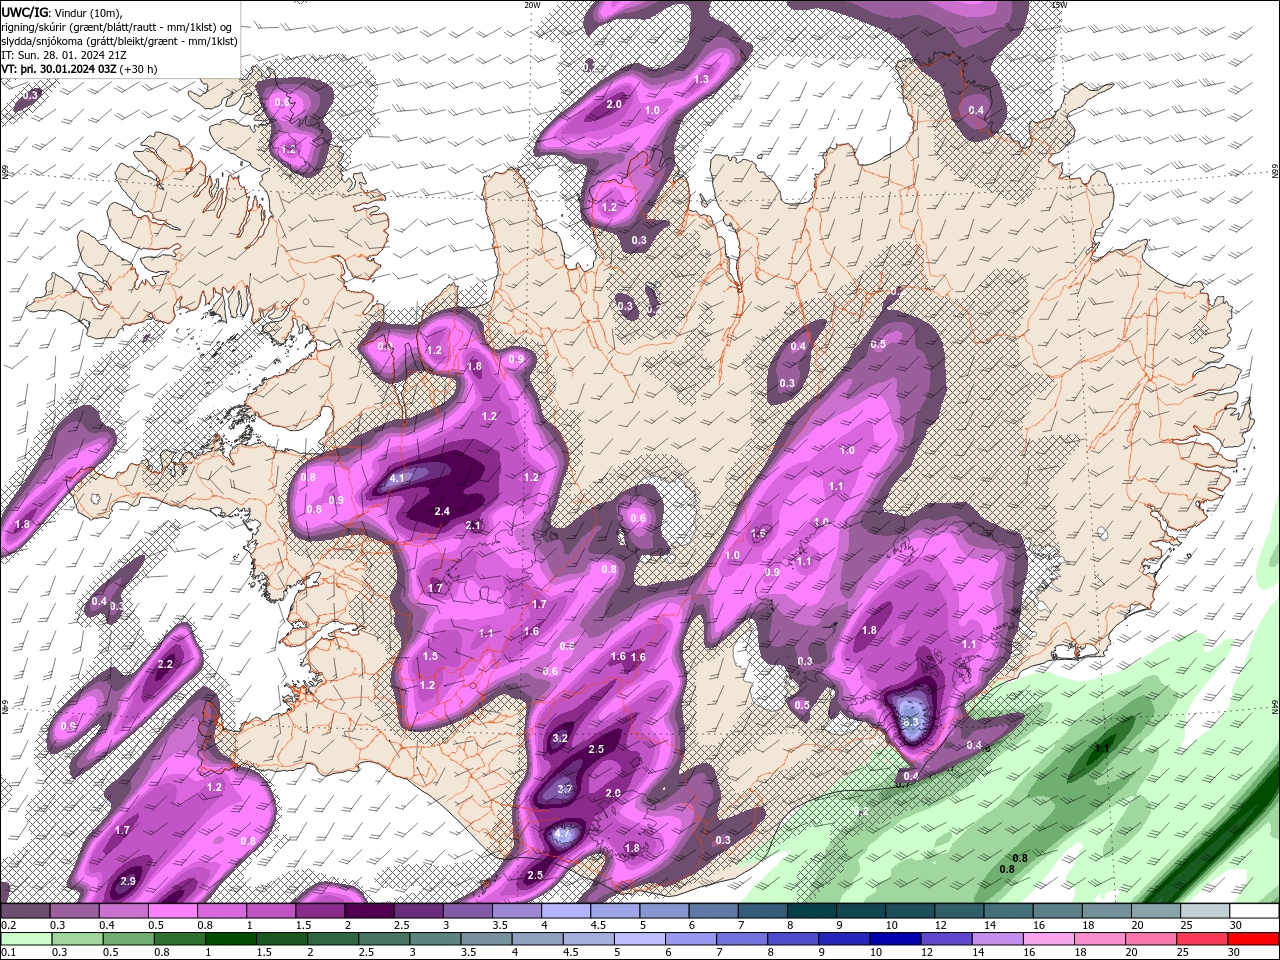1280x960 pixels.
Task: Click the '2.4' precipitation value on the map
Action: 442,511
